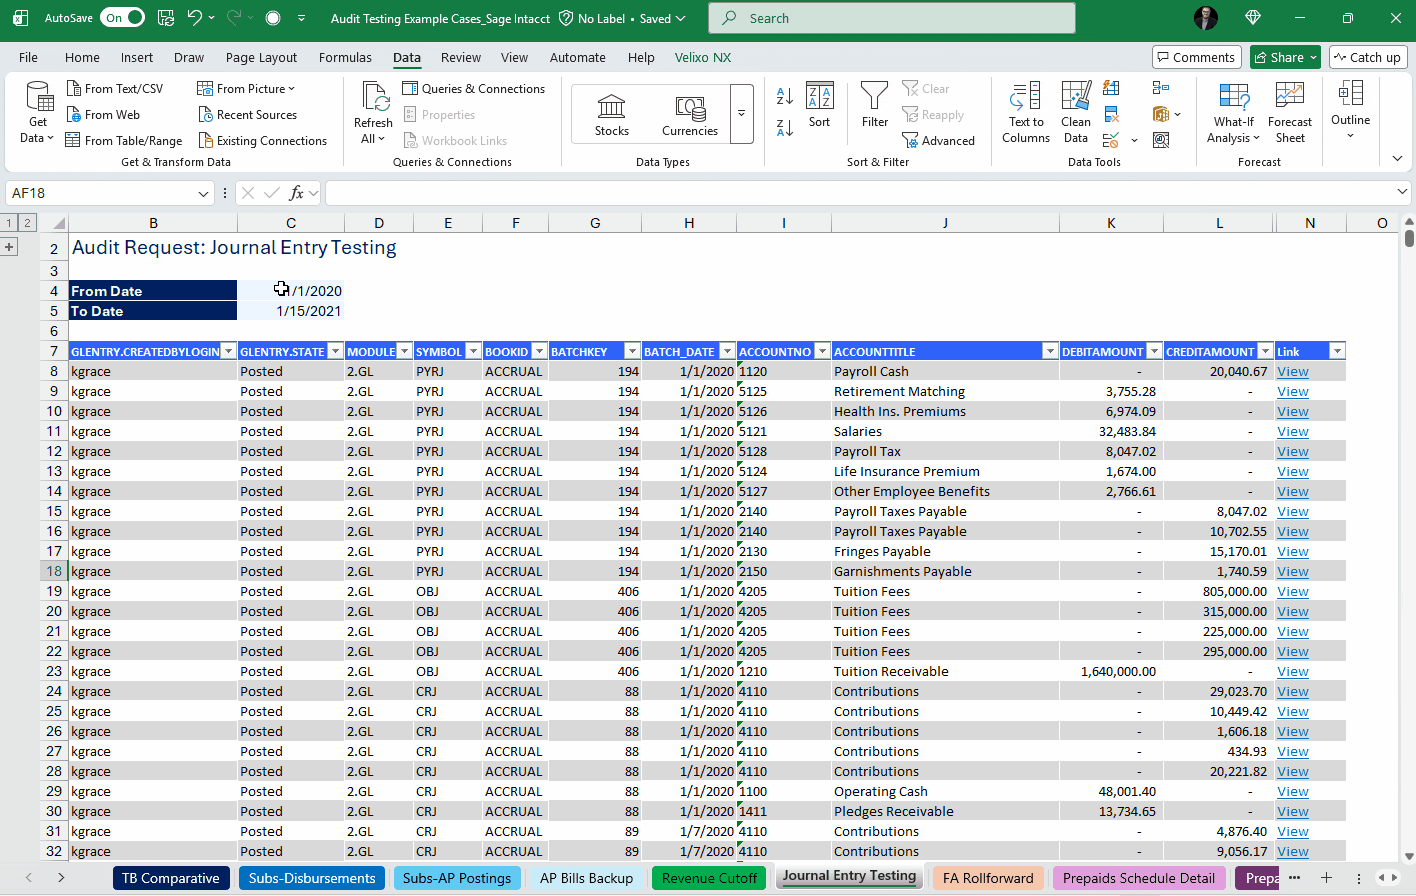The height and width of the screenshot is (896, 1416).
Task: Select Stocks data type
Action: click(x=611, y=114)
